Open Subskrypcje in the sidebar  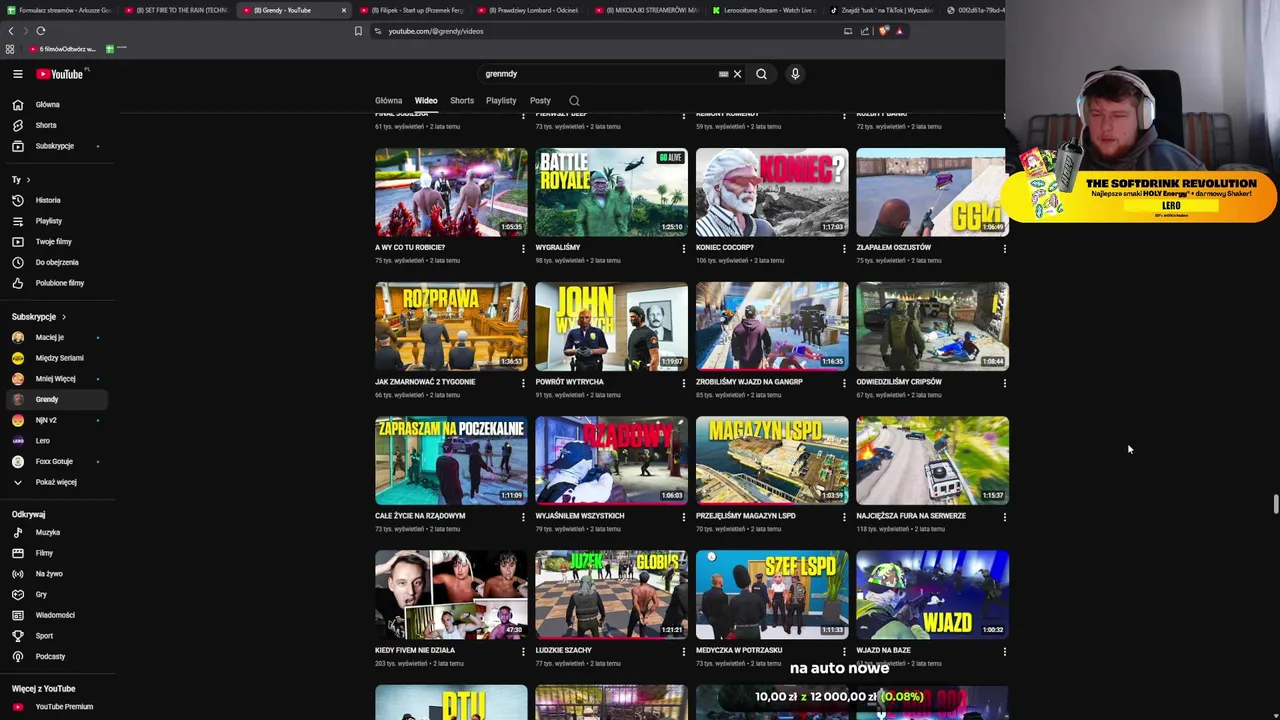(54, 146)
